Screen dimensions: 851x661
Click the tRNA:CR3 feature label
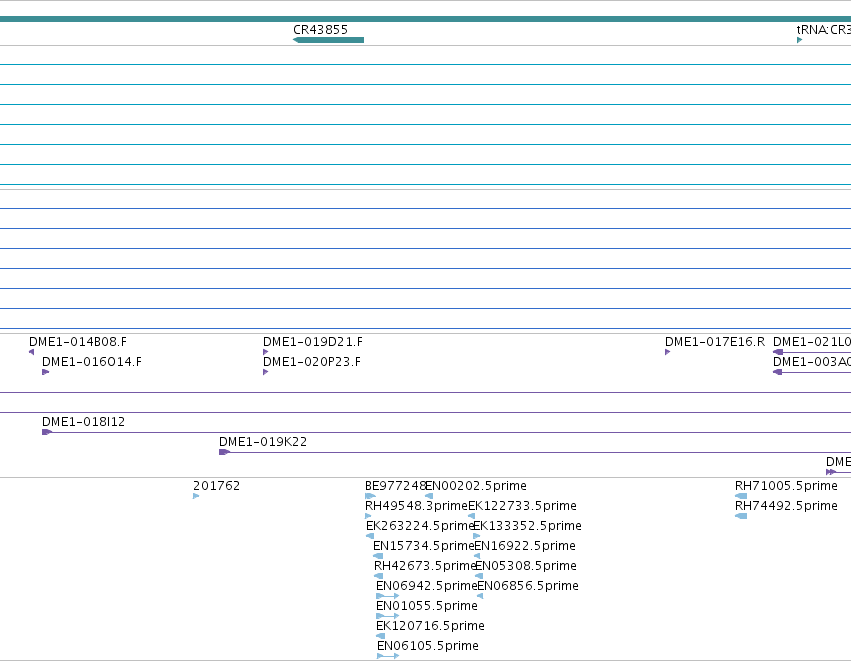pyautogui.click(x=823, y=30)
